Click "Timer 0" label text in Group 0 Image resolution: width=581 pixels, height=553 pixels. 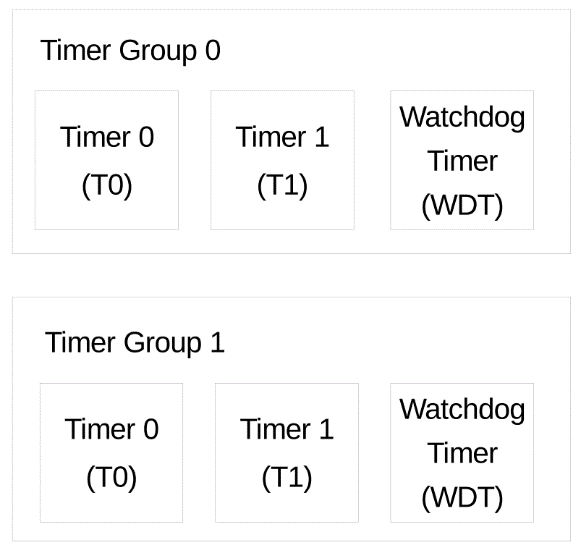tap(107, 137)
